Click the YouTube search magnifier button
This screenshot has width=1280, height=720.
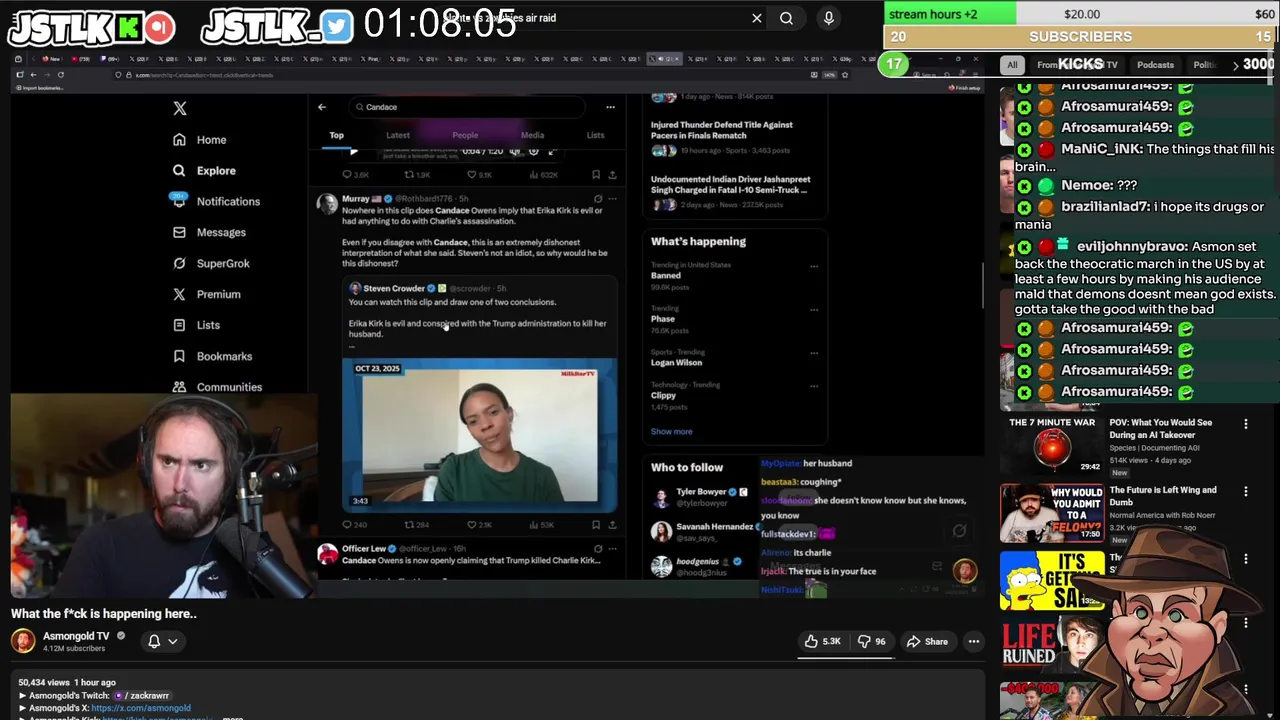tap(786, 18)
